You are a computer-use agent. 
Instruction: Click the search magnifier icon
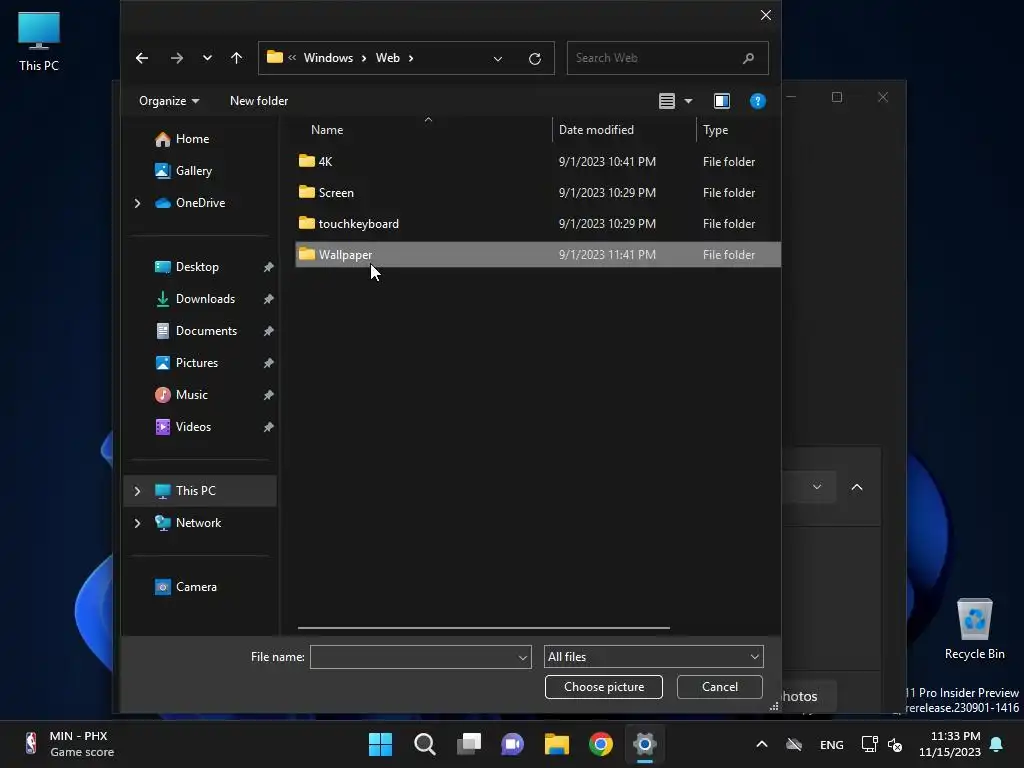[748, 58]
